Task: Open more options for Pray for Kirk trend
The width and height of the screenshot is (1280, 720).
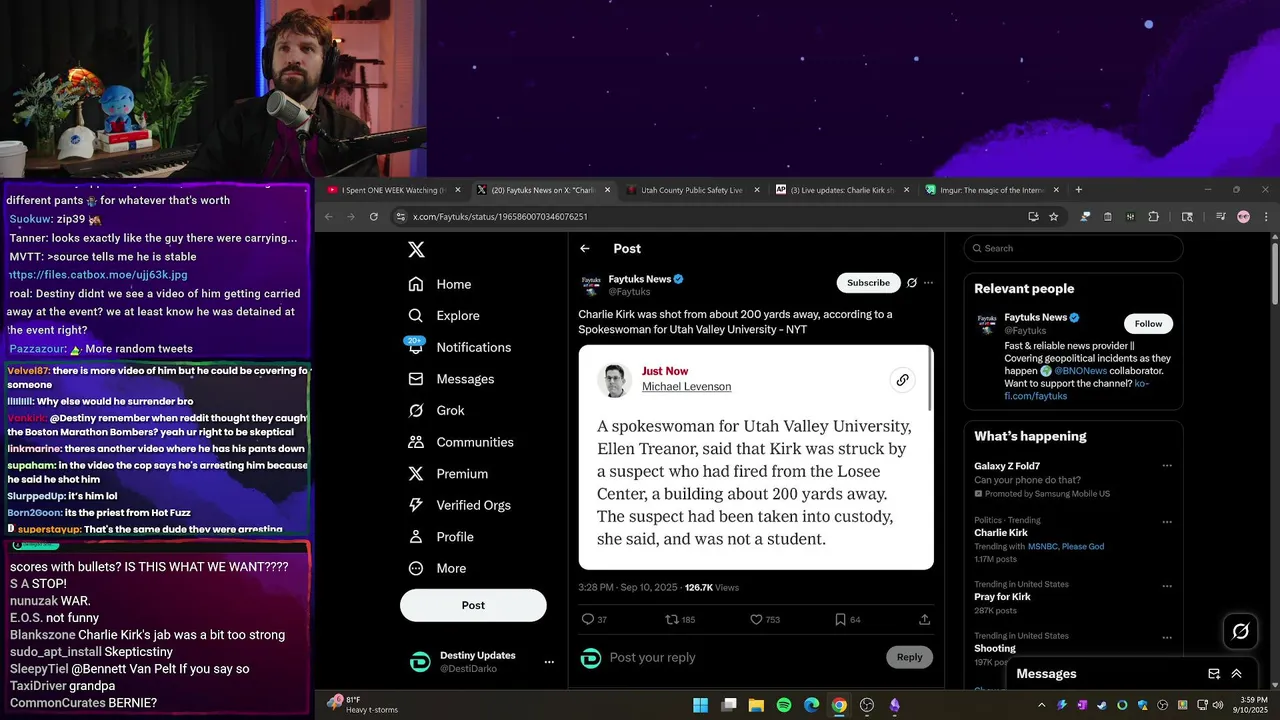Action: [1167, 585]
